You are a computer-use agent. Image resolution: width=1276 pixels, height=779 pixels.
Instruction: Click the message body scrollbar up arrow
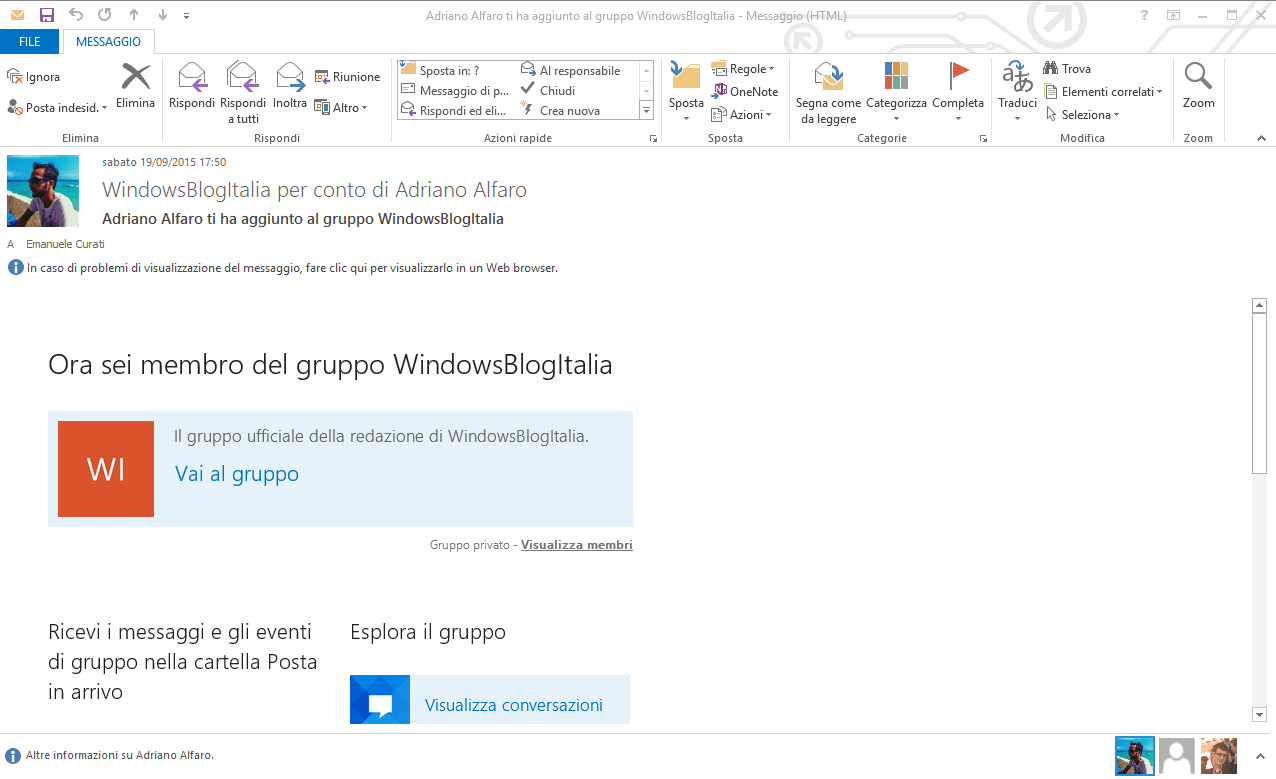pyautogui.click(x=1260, y=304)
